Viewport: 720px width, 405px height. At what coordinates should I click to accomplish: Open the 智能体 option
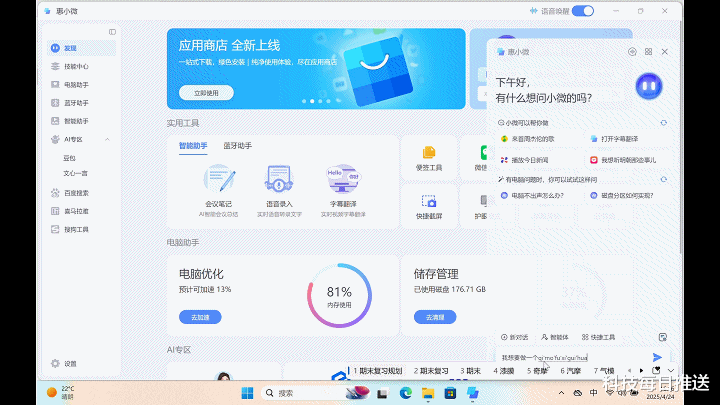(555, 337)
